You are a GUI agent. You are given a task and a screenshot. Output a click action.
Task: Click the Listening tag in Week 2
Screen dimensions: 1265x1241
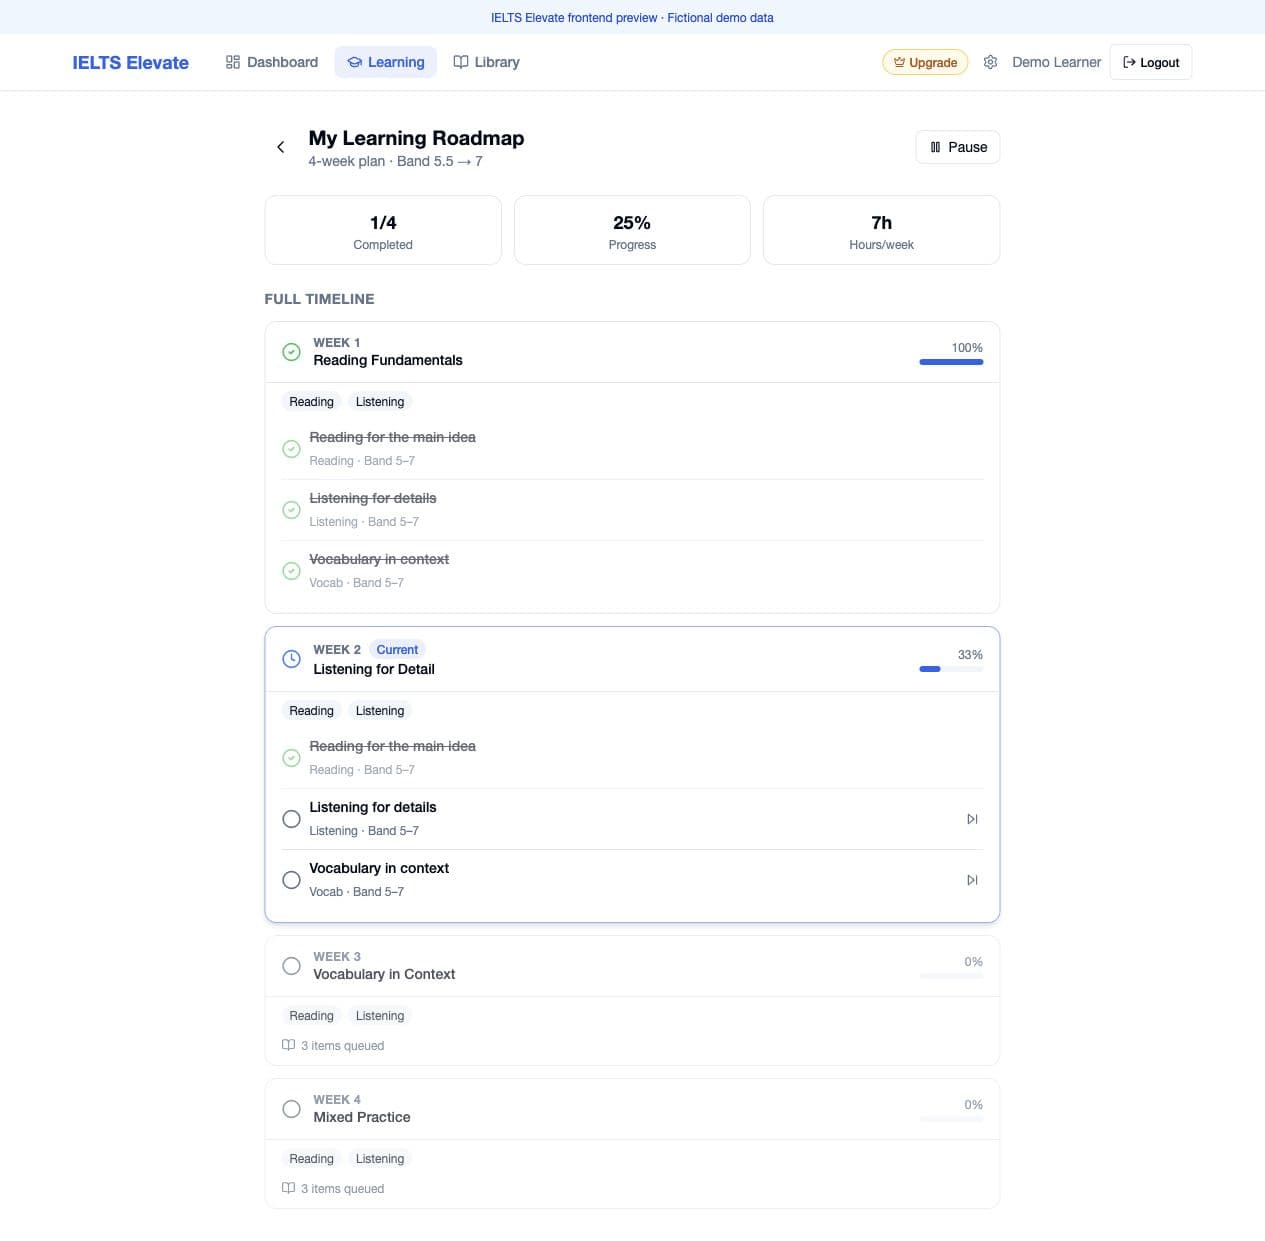[380, 711]
